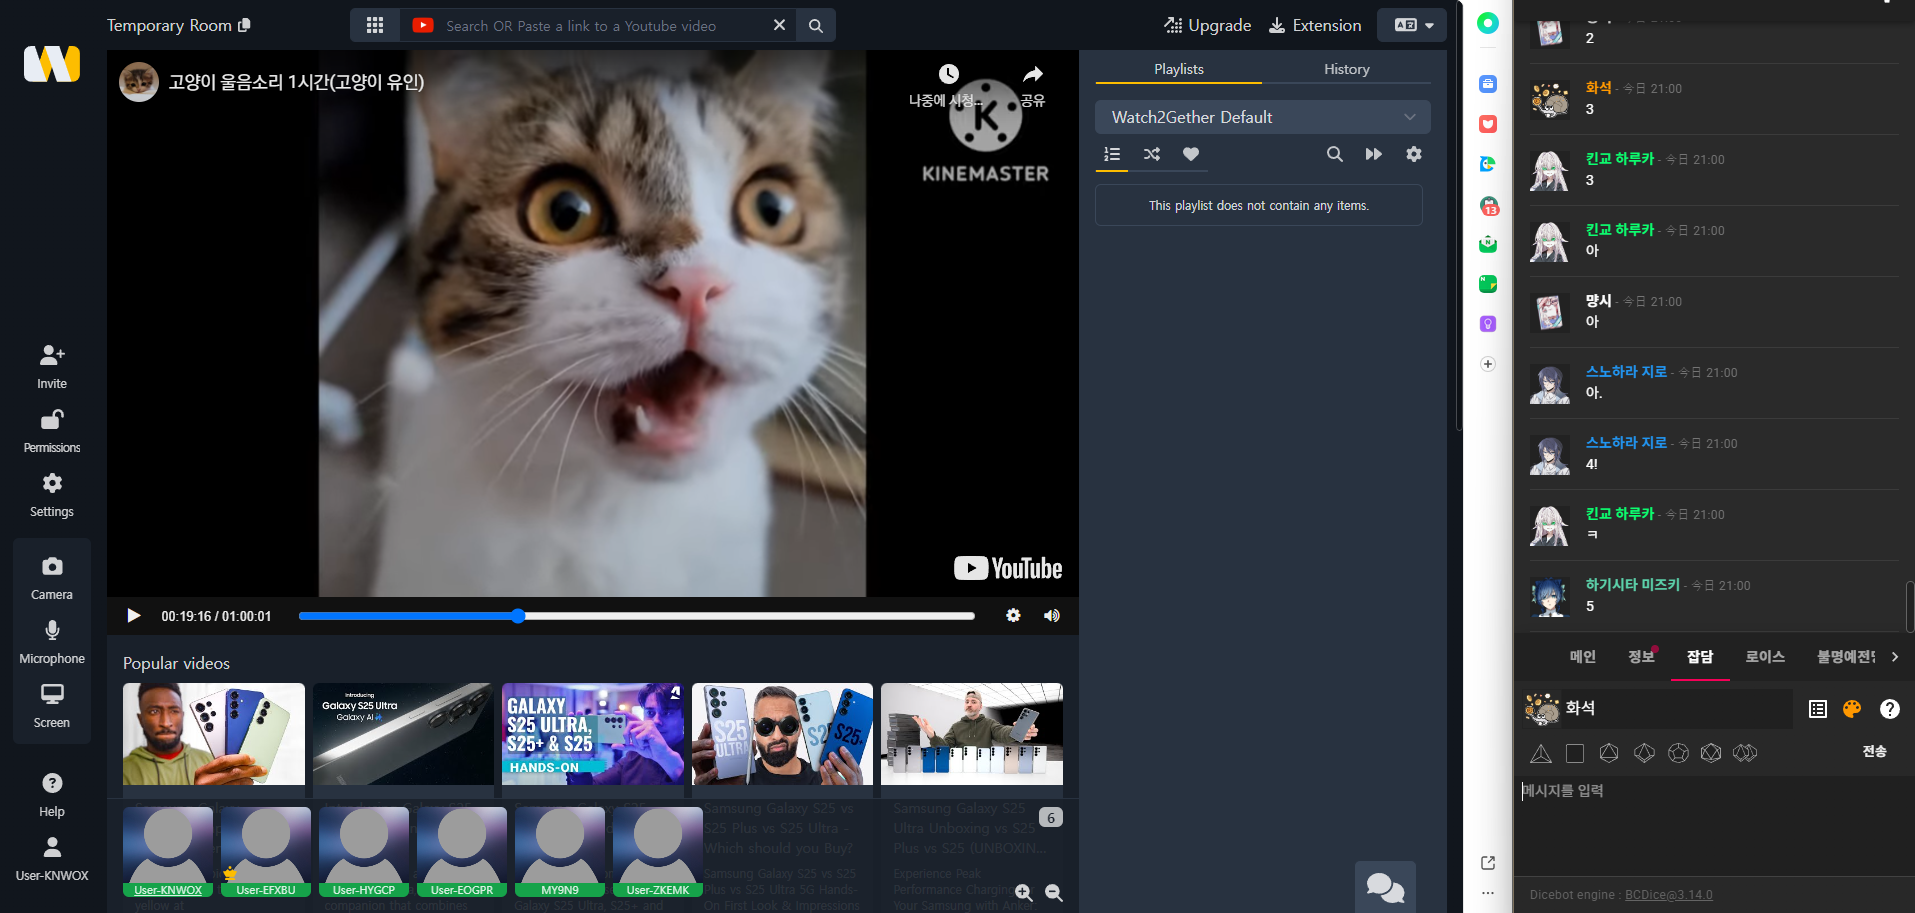
Task: Select the 메인 chat tab
Action: [x=1582, y=657]
